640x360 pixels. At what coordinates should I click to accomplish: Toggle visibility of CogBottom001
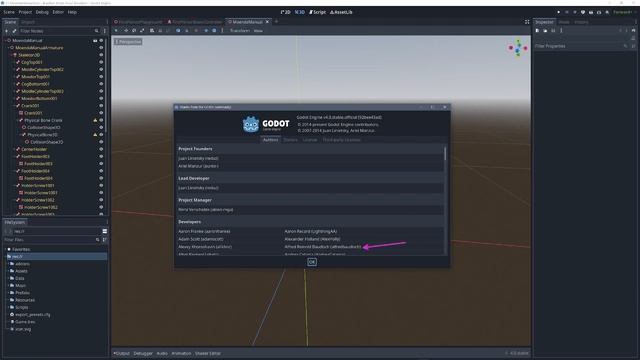(101, 84)
